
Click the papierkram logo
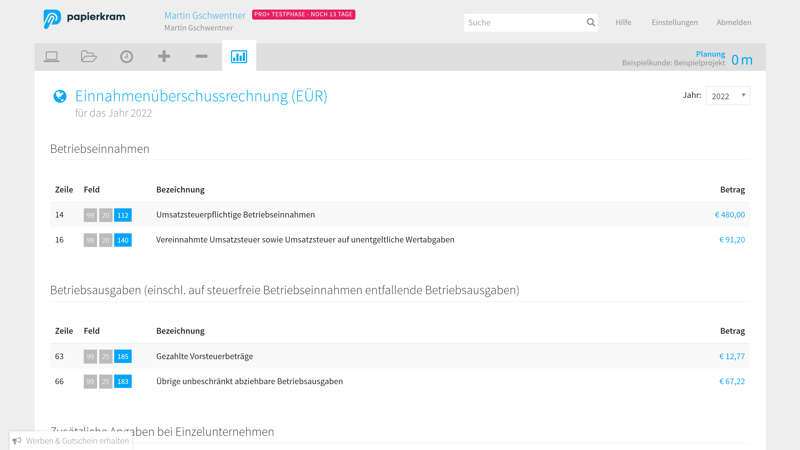click(84, 19)
